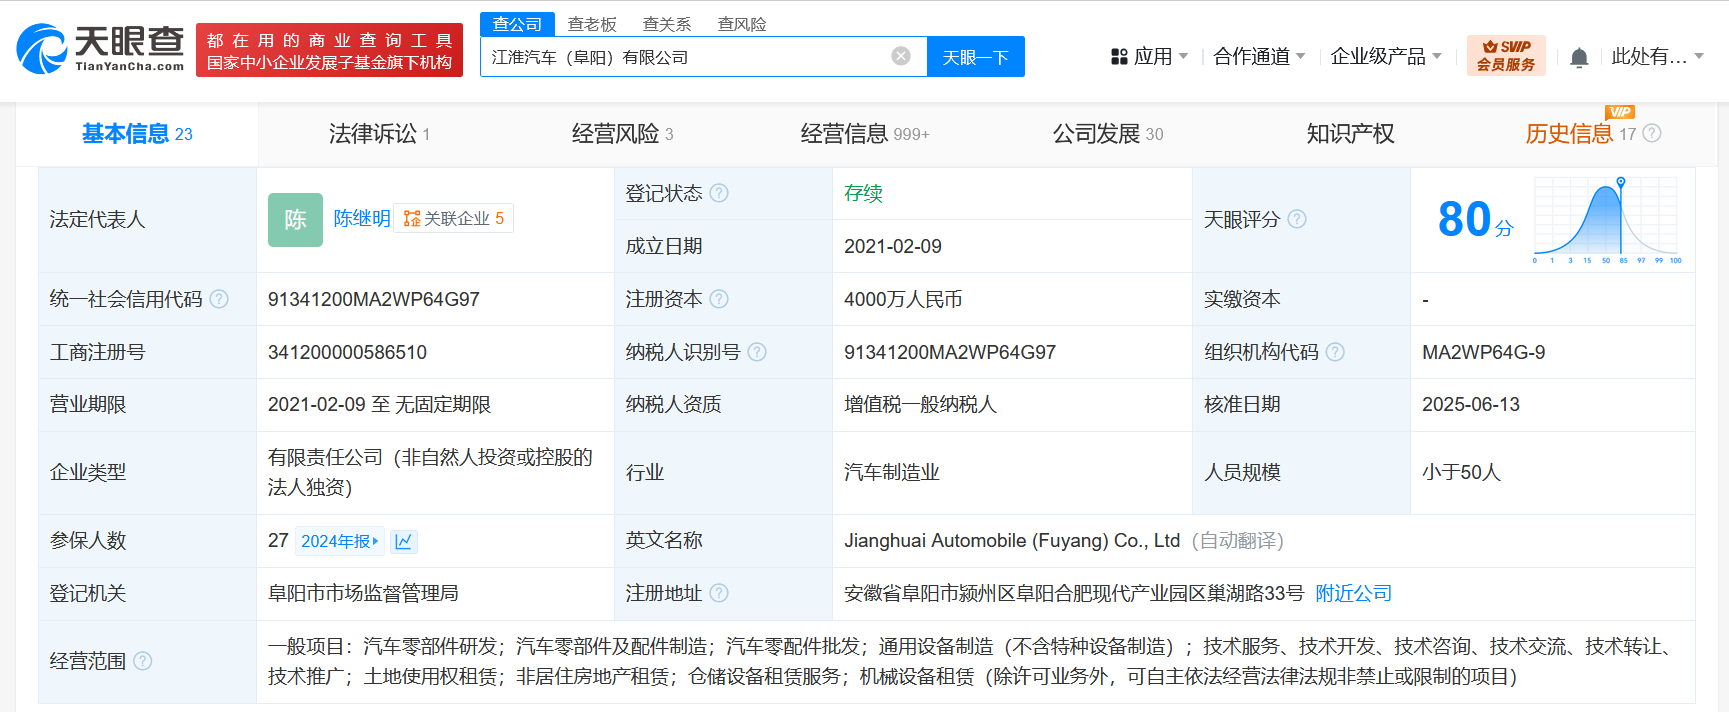The height and width of the screenshot is (712, 1729).
Task: Open help icon next to 注册资本
Action: [x=719, y=299]
